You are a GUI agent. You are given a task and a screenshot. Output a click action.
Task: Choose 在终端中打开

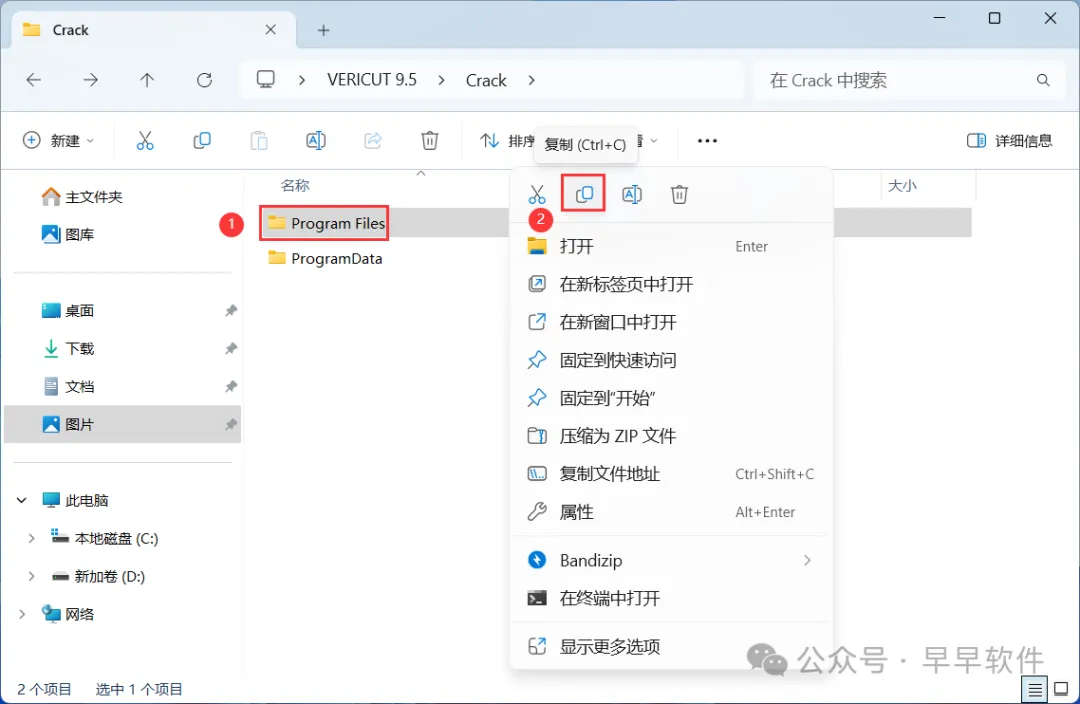[x=672, y=599]
